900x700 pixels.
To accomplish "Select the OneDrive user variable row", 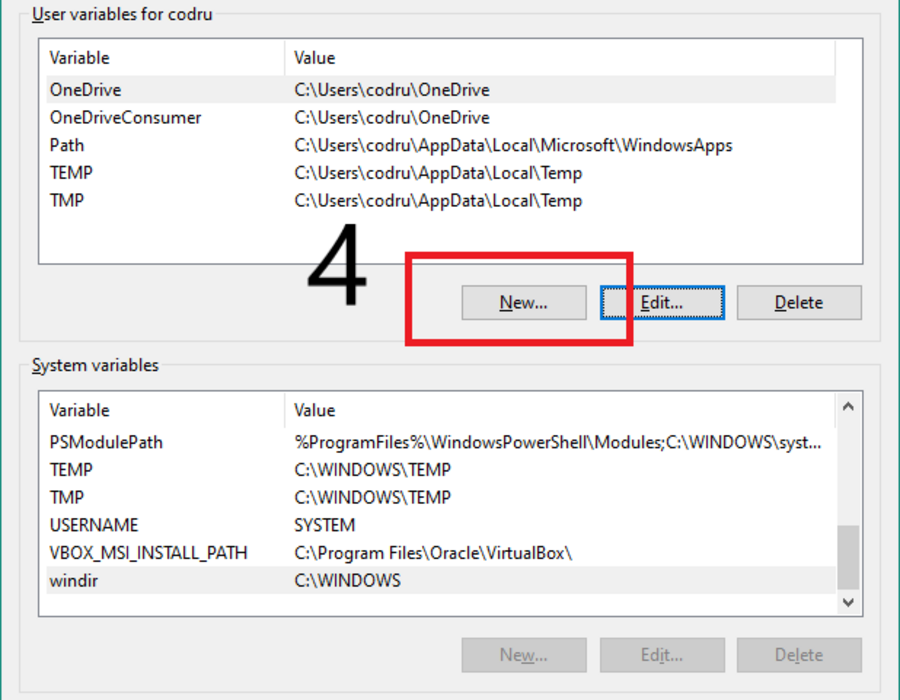I will point(441,90).
